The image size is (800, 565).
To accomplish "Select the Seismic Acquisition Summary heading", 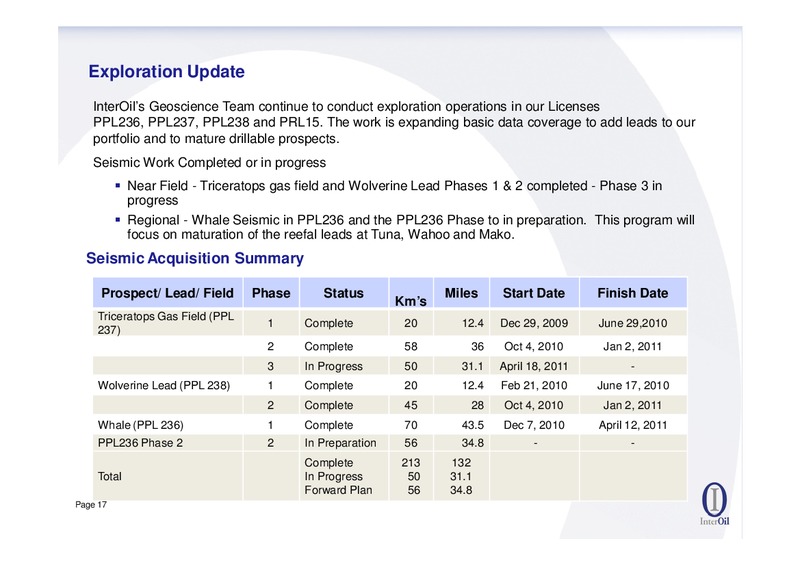I will [x=195, y=258].
